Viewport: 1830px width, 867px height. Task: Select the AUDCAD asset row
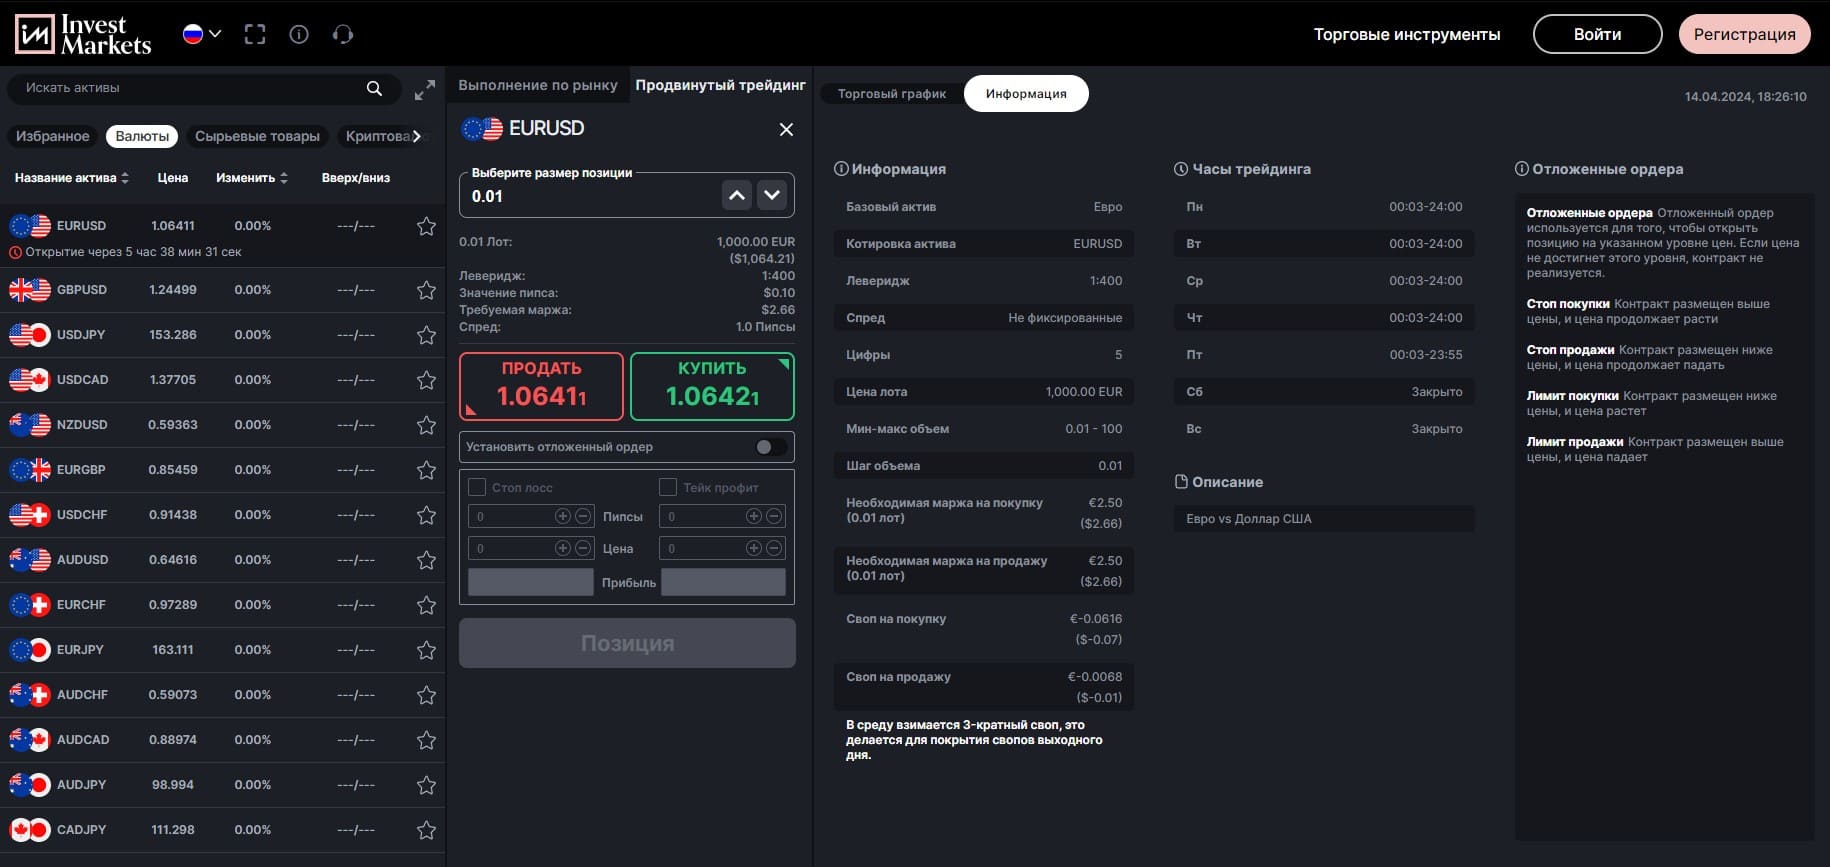point(222,740)
